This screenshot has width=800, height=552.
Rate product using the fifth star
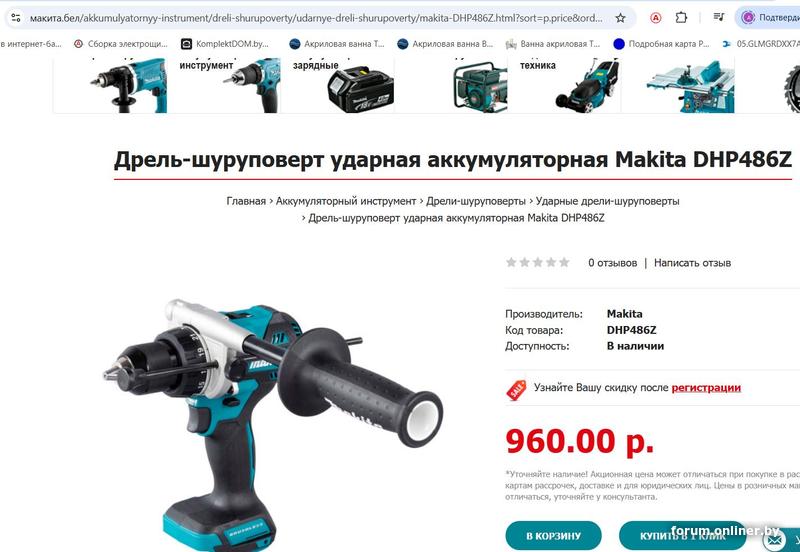pos(564,262)
